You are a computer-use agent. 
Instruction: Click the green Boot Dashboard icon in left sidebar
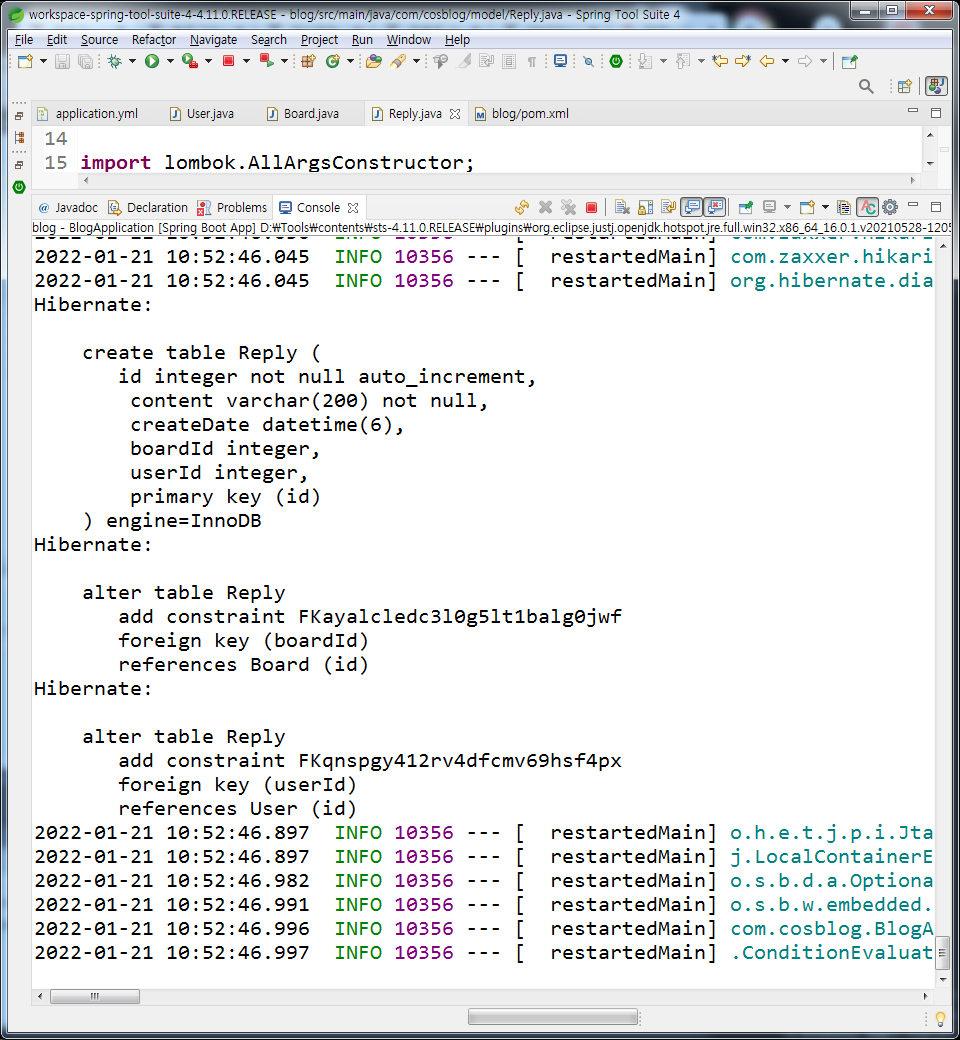19,188
